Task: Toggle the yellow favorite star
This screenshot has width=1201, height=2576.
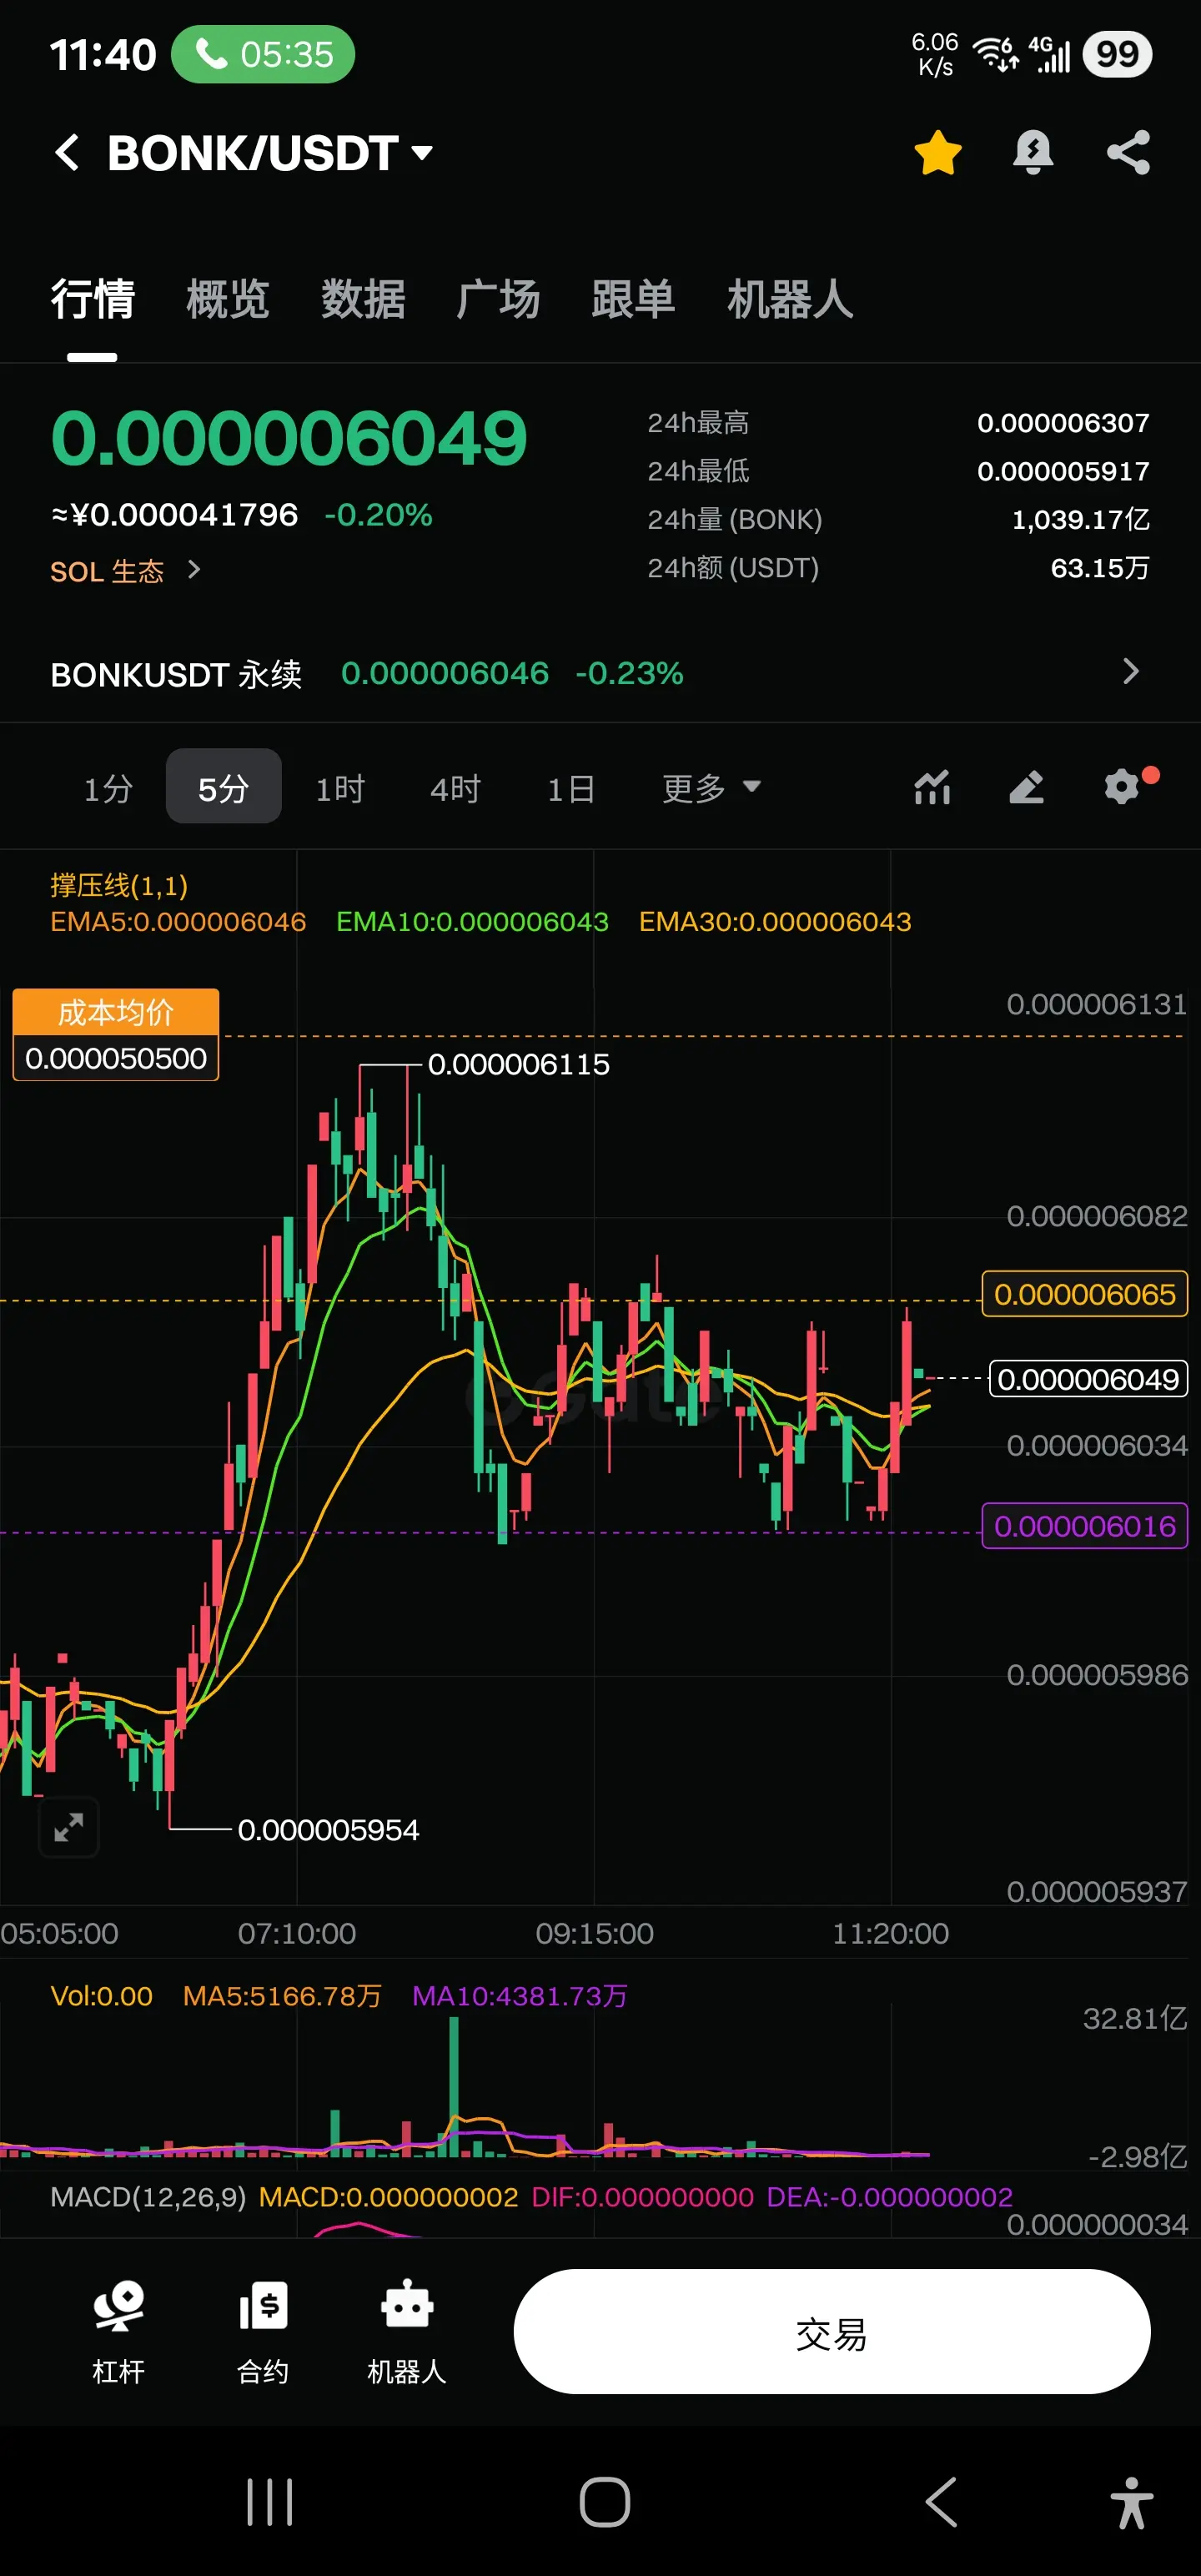Action: click(x=937, y=153)
